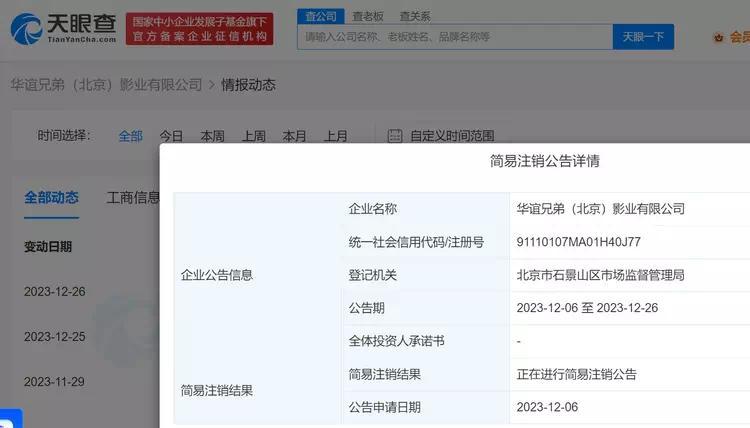
Task: Select the 上周 time filter
Action: (x=254, y=136)
